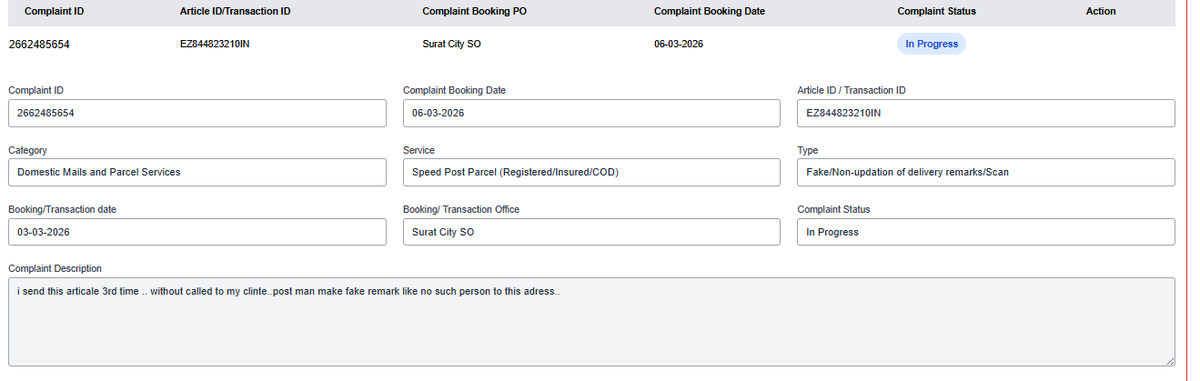Viewport: 1200px width, 381px height.
Task: Focus the Complaint Booking Date field
Action: point(591,113)
